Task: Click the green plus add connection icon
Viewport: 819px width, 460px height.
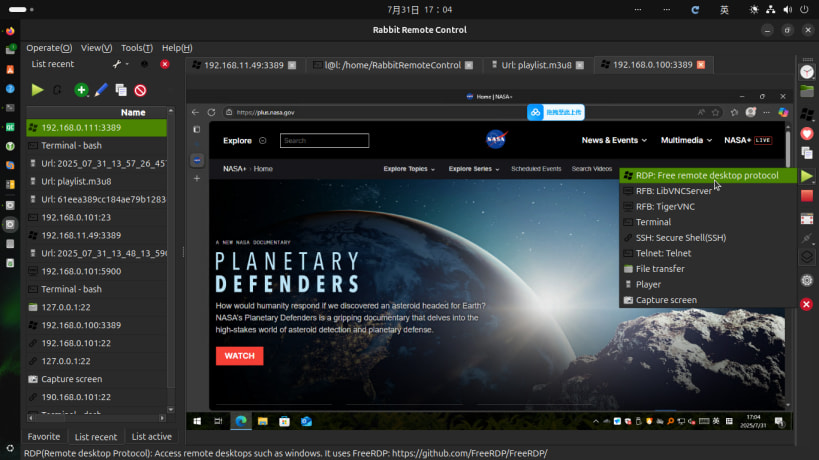Action: [81, 90]
